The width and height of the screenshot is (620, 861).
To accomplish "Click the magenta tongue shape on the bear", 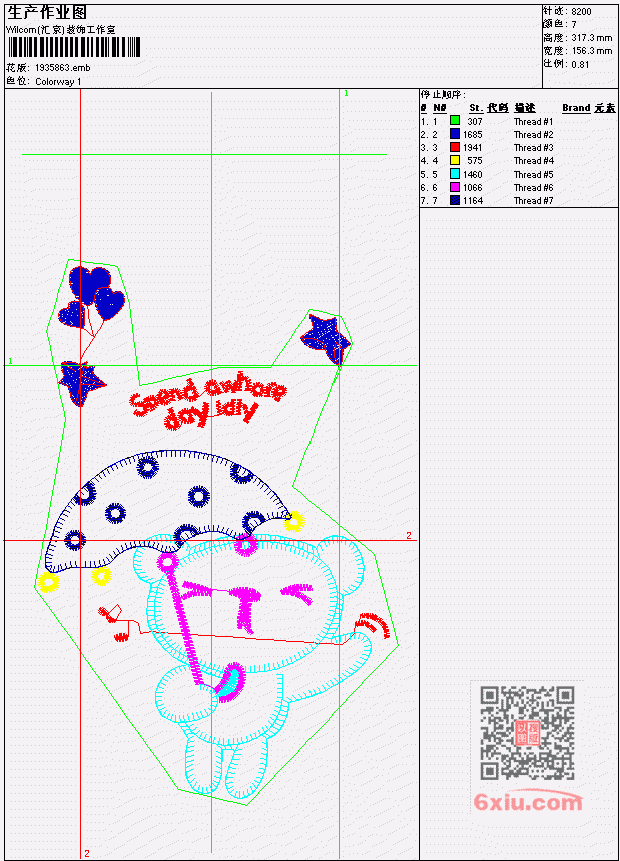I will tap(230, 681).
